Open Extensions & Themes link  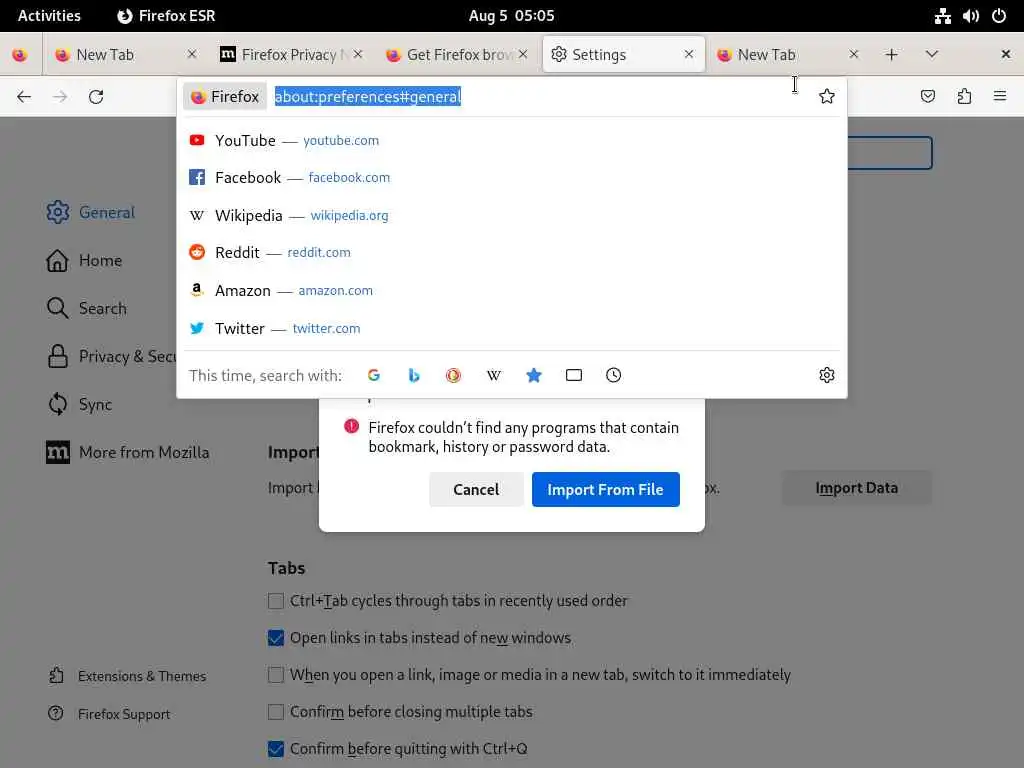click(x=128, y=676)
